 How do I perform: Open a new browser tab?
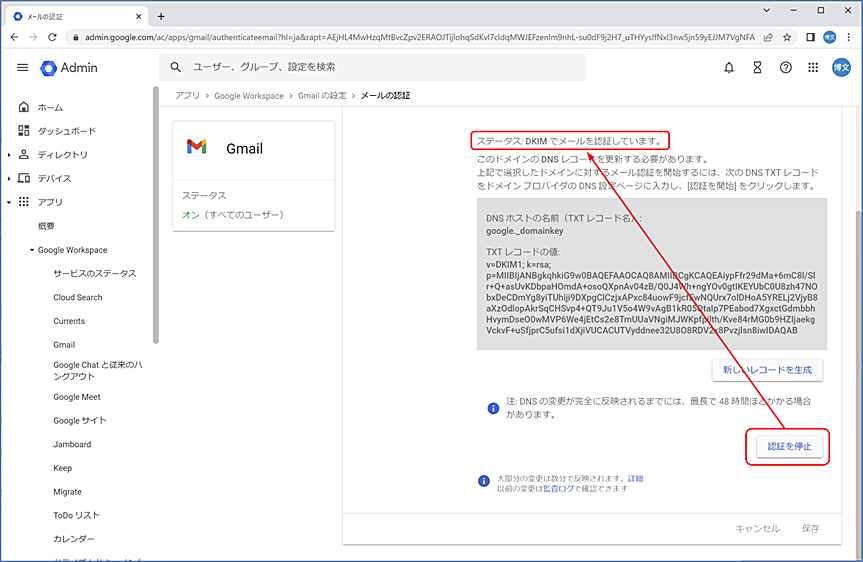(x=161, y=17)
